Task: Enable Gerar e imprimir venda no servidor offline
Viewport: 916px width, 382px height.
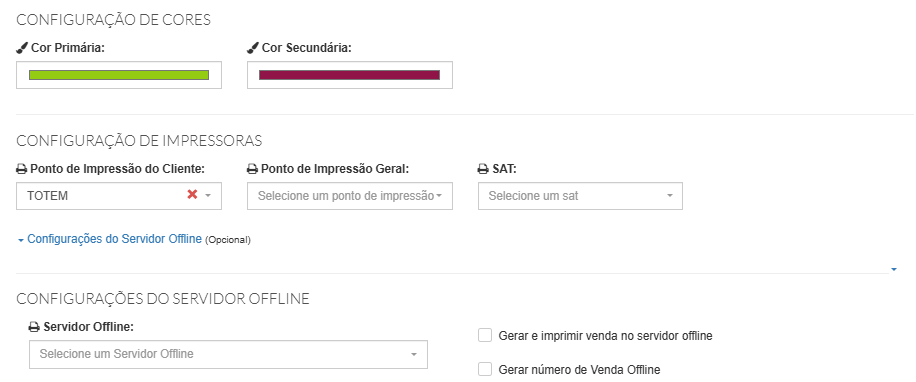Action: 485,335
